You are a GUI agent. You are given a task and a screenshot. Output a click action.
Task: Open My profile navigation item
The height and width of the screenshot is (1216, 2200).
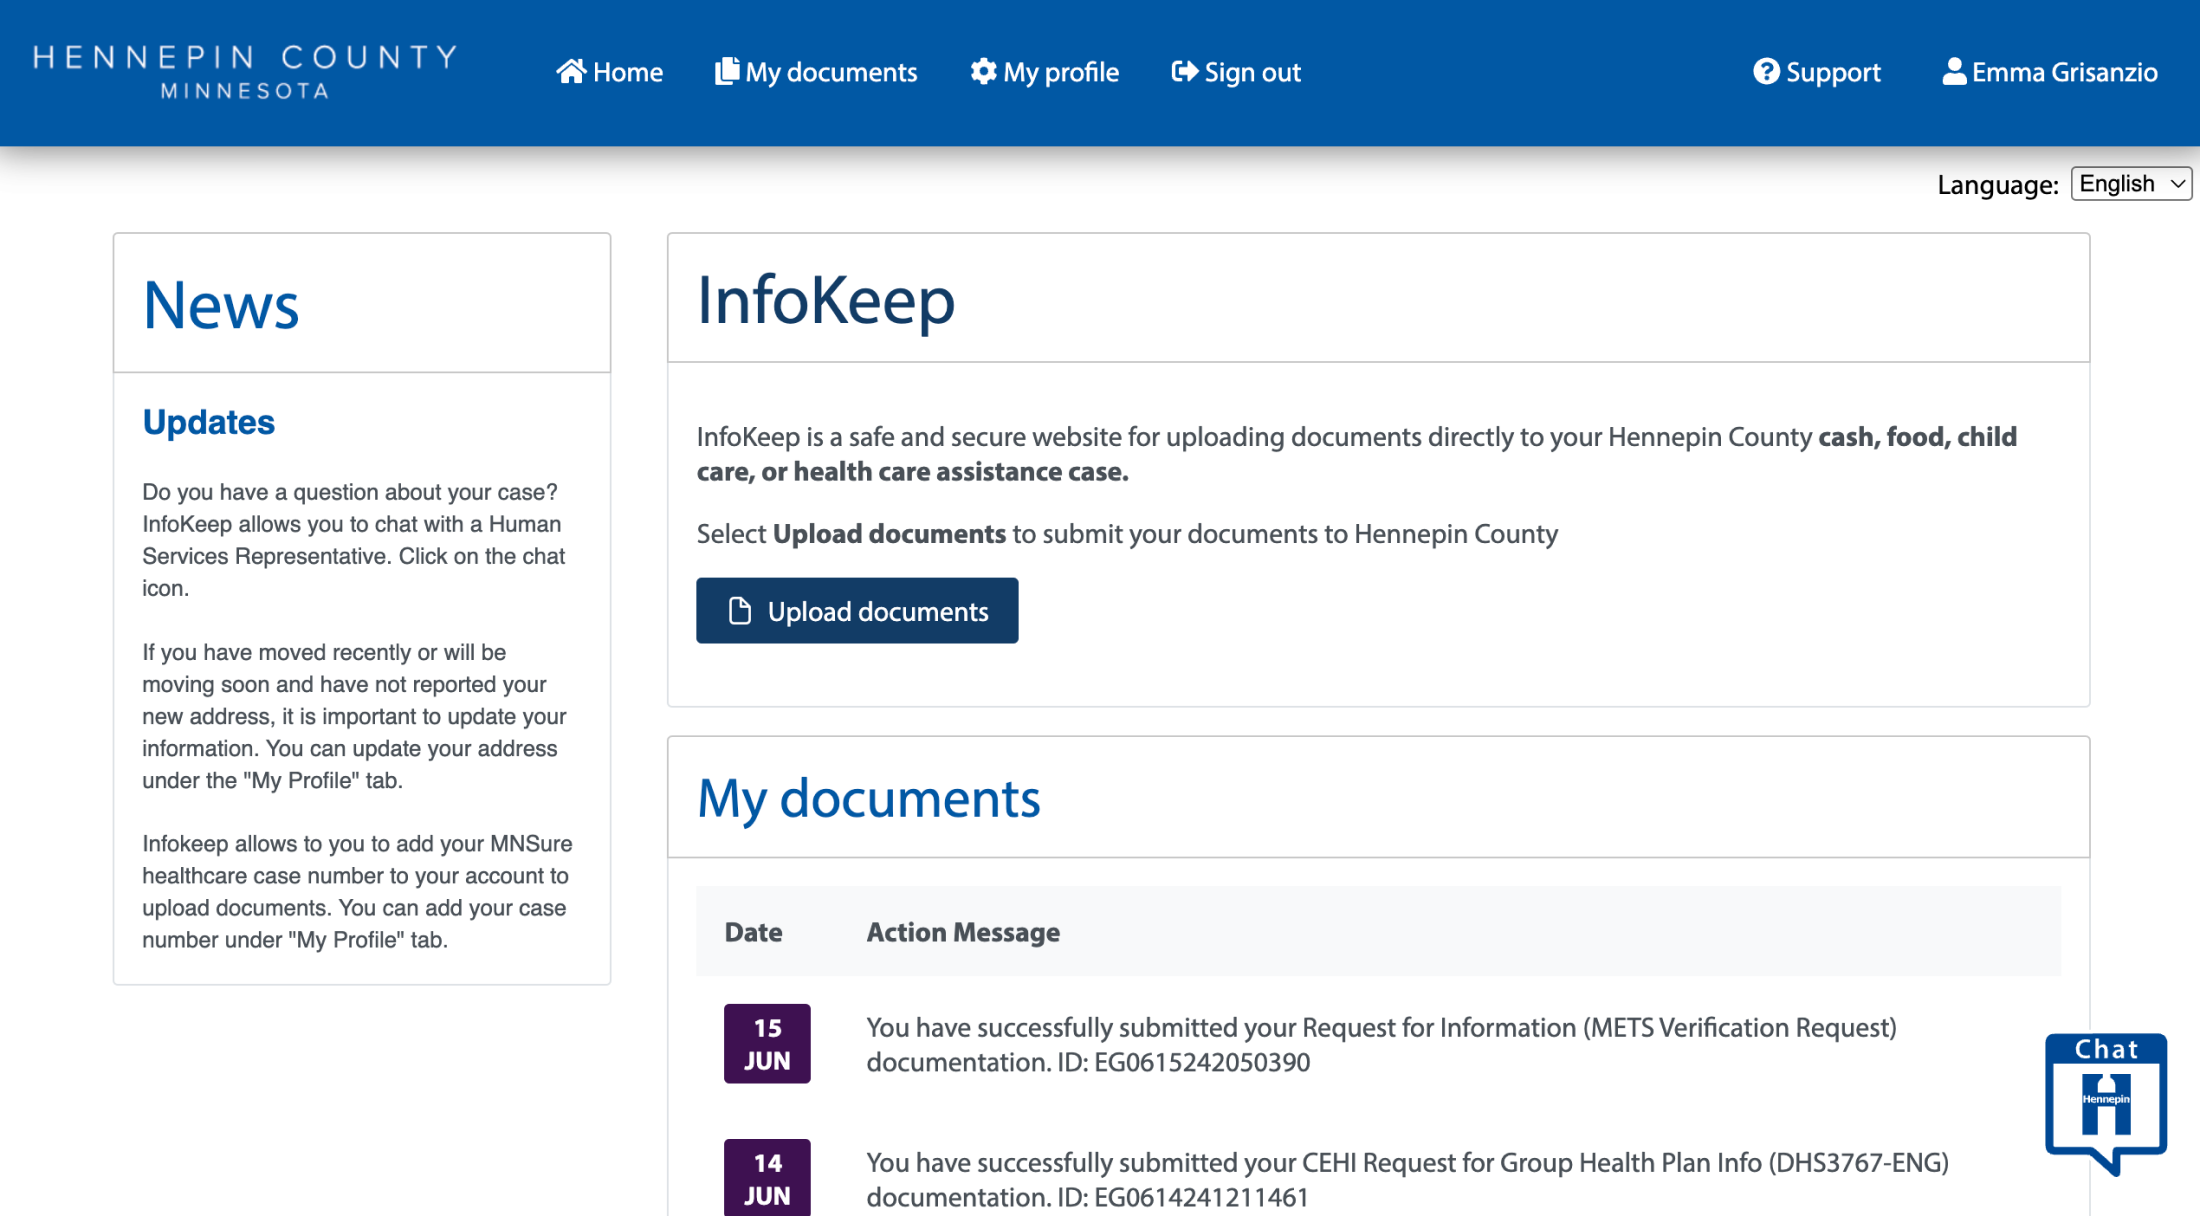pos(1061,72)
